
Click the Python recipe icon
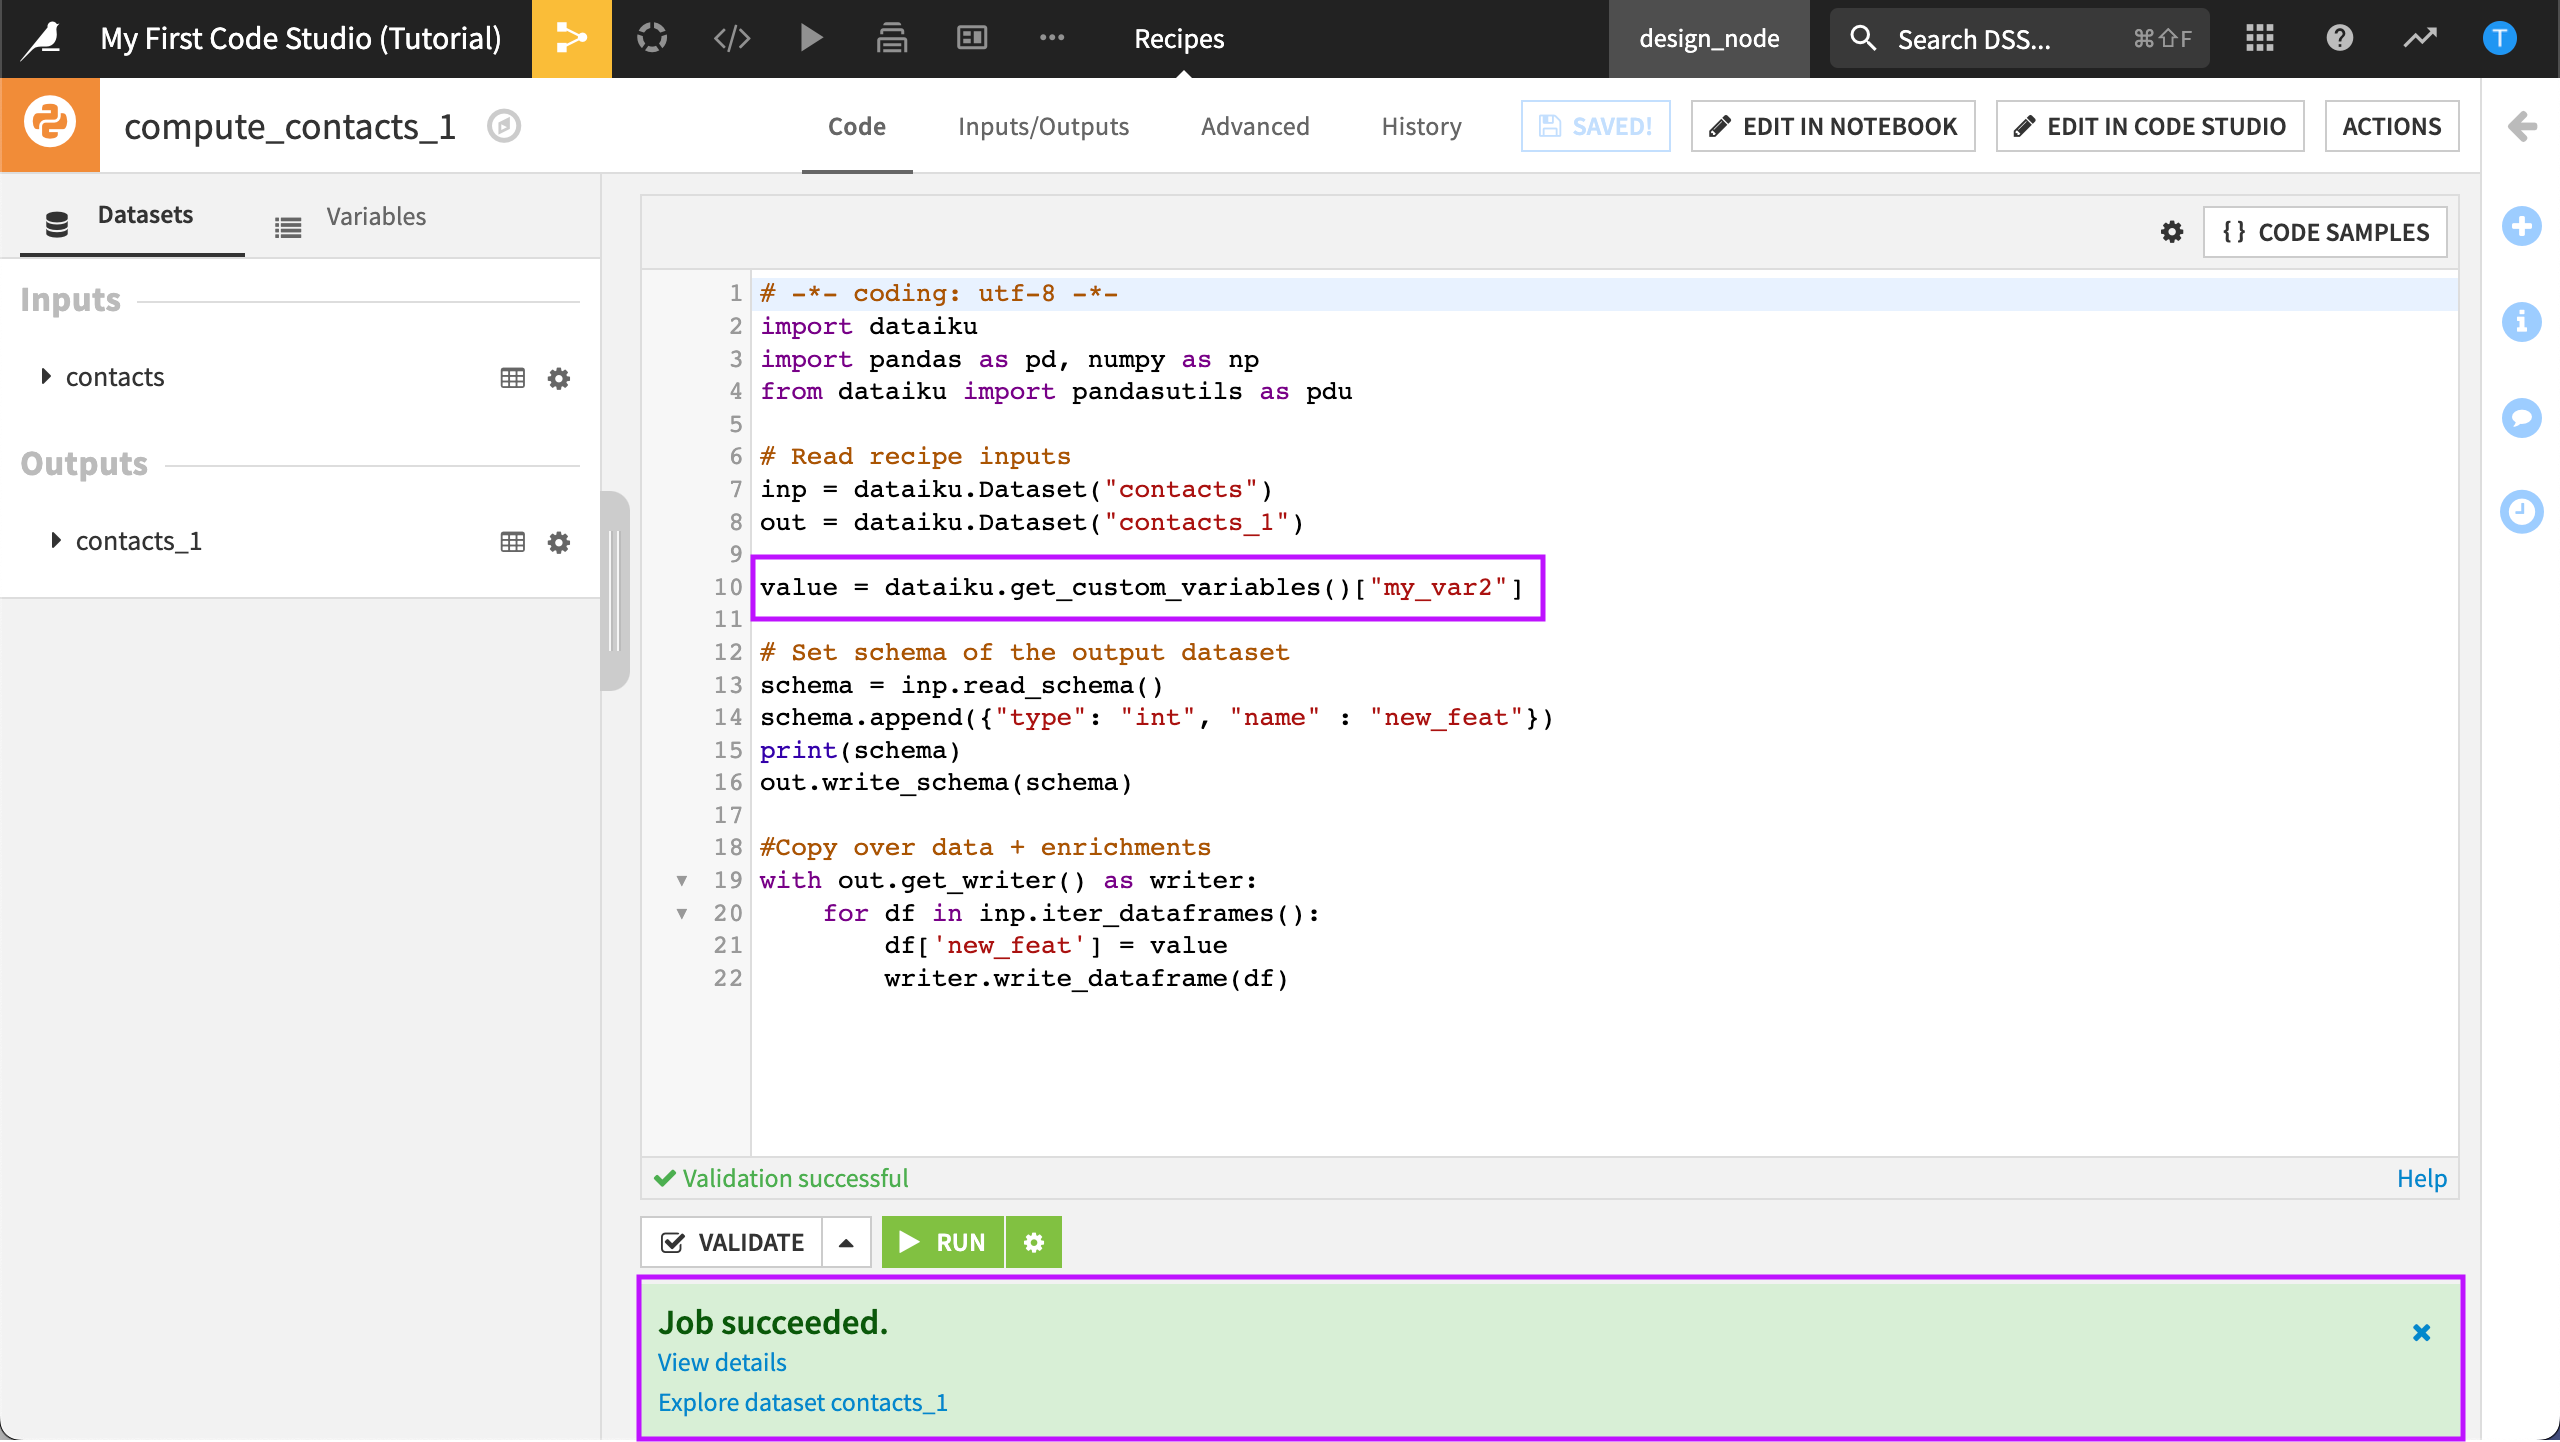coord(50,125)
